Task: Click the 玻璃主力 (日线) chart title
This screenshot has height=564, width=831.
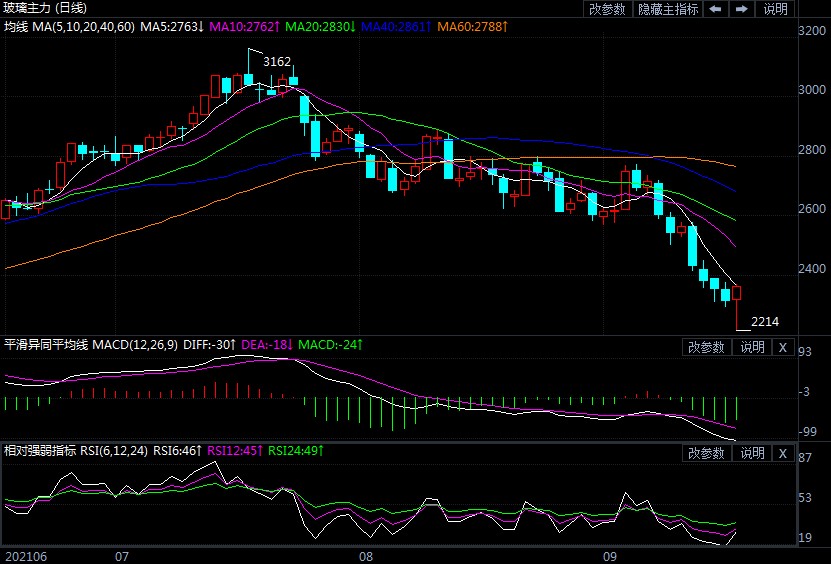Action: pyautogui.click(x=47, y=9)
